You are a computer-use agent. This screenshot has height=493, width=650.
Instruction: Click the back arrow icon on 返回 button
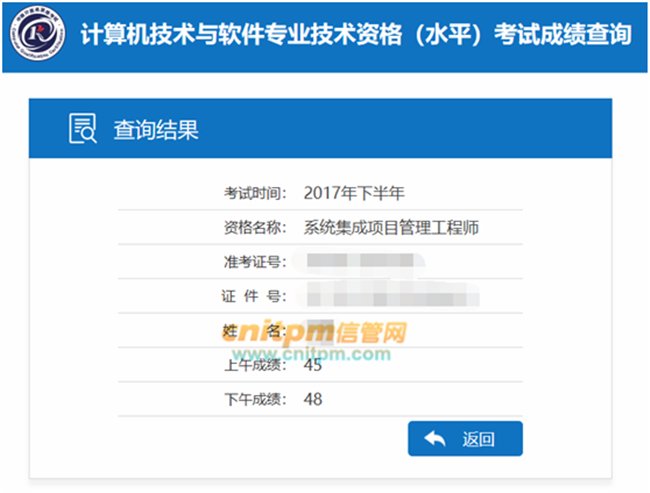tap(435, 439)
